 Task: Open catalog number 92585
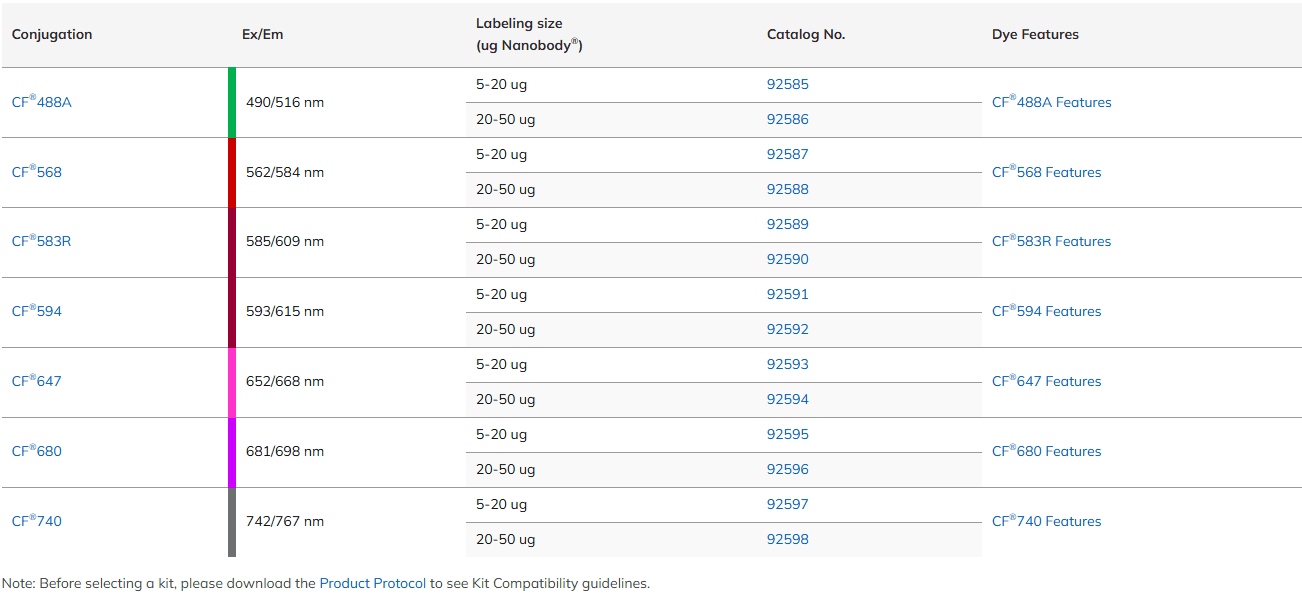pyautogui.click(x=787, y=84)
